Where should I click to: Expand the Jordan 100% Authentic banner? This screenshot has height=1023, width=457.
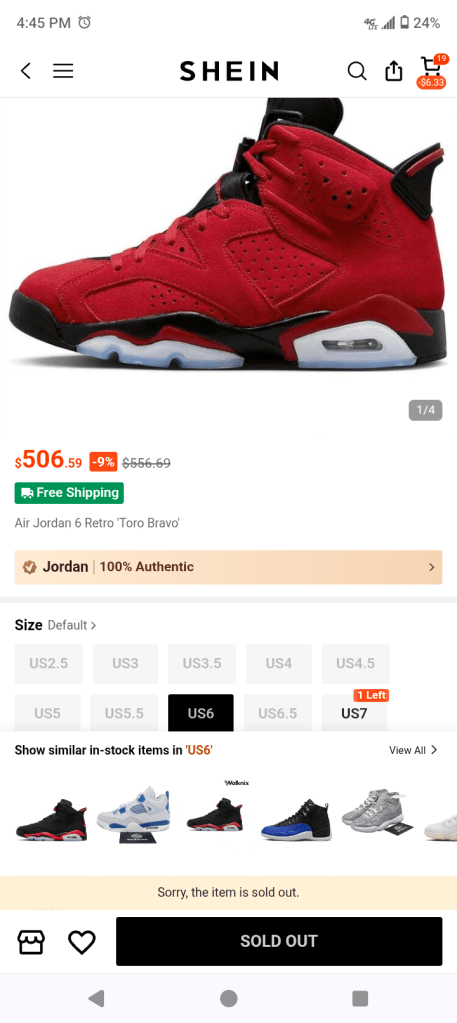228,567
